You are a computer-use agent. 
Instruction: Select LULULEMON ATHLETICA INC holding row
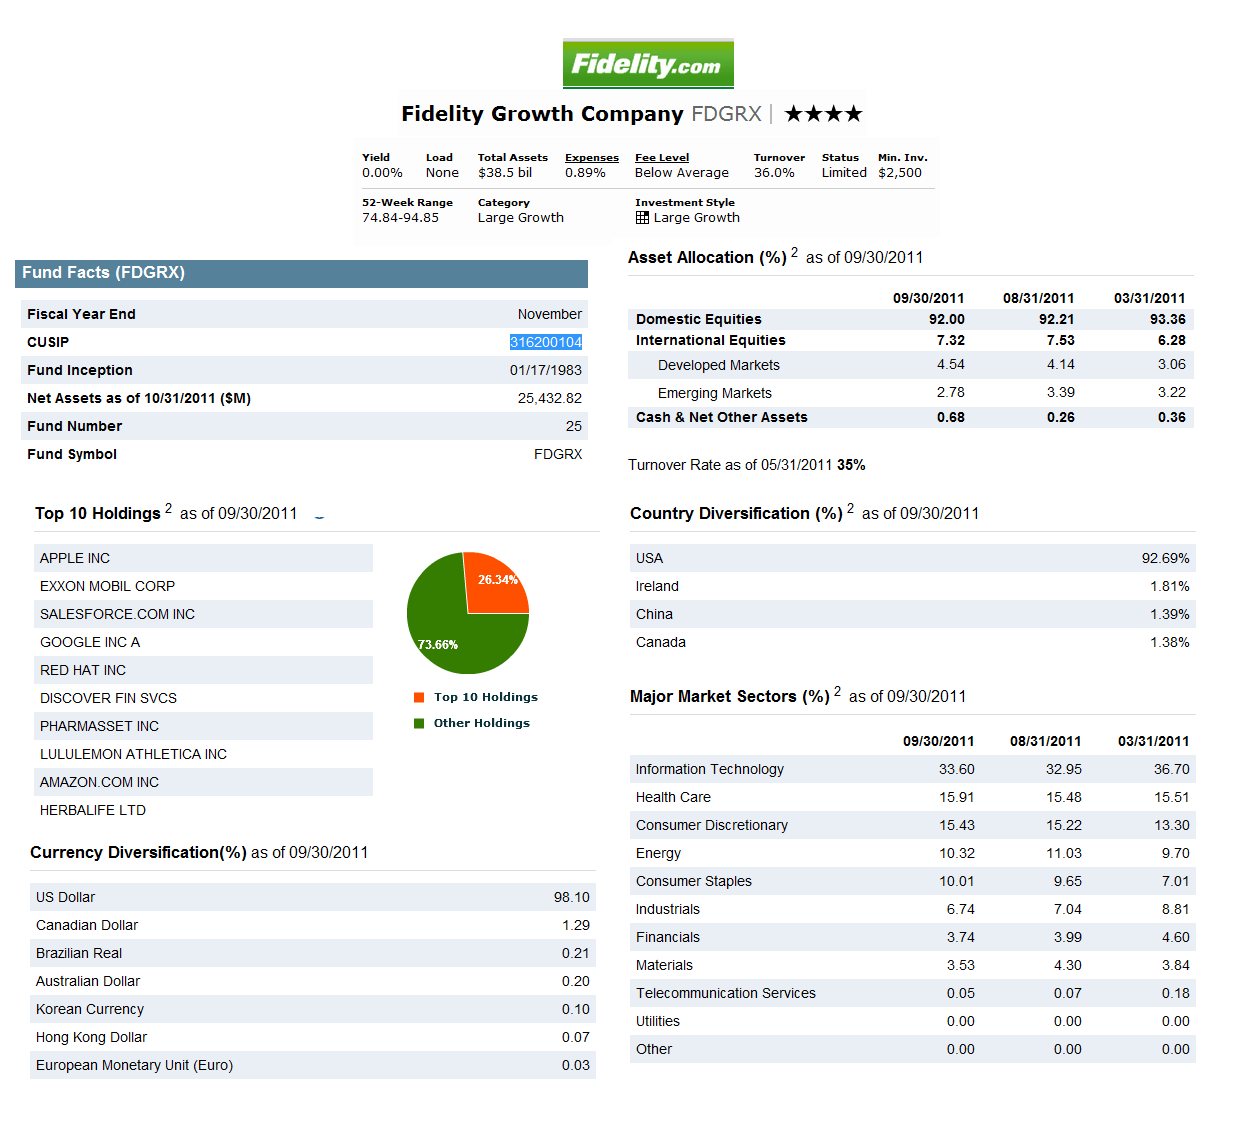(x=203, y=754)
